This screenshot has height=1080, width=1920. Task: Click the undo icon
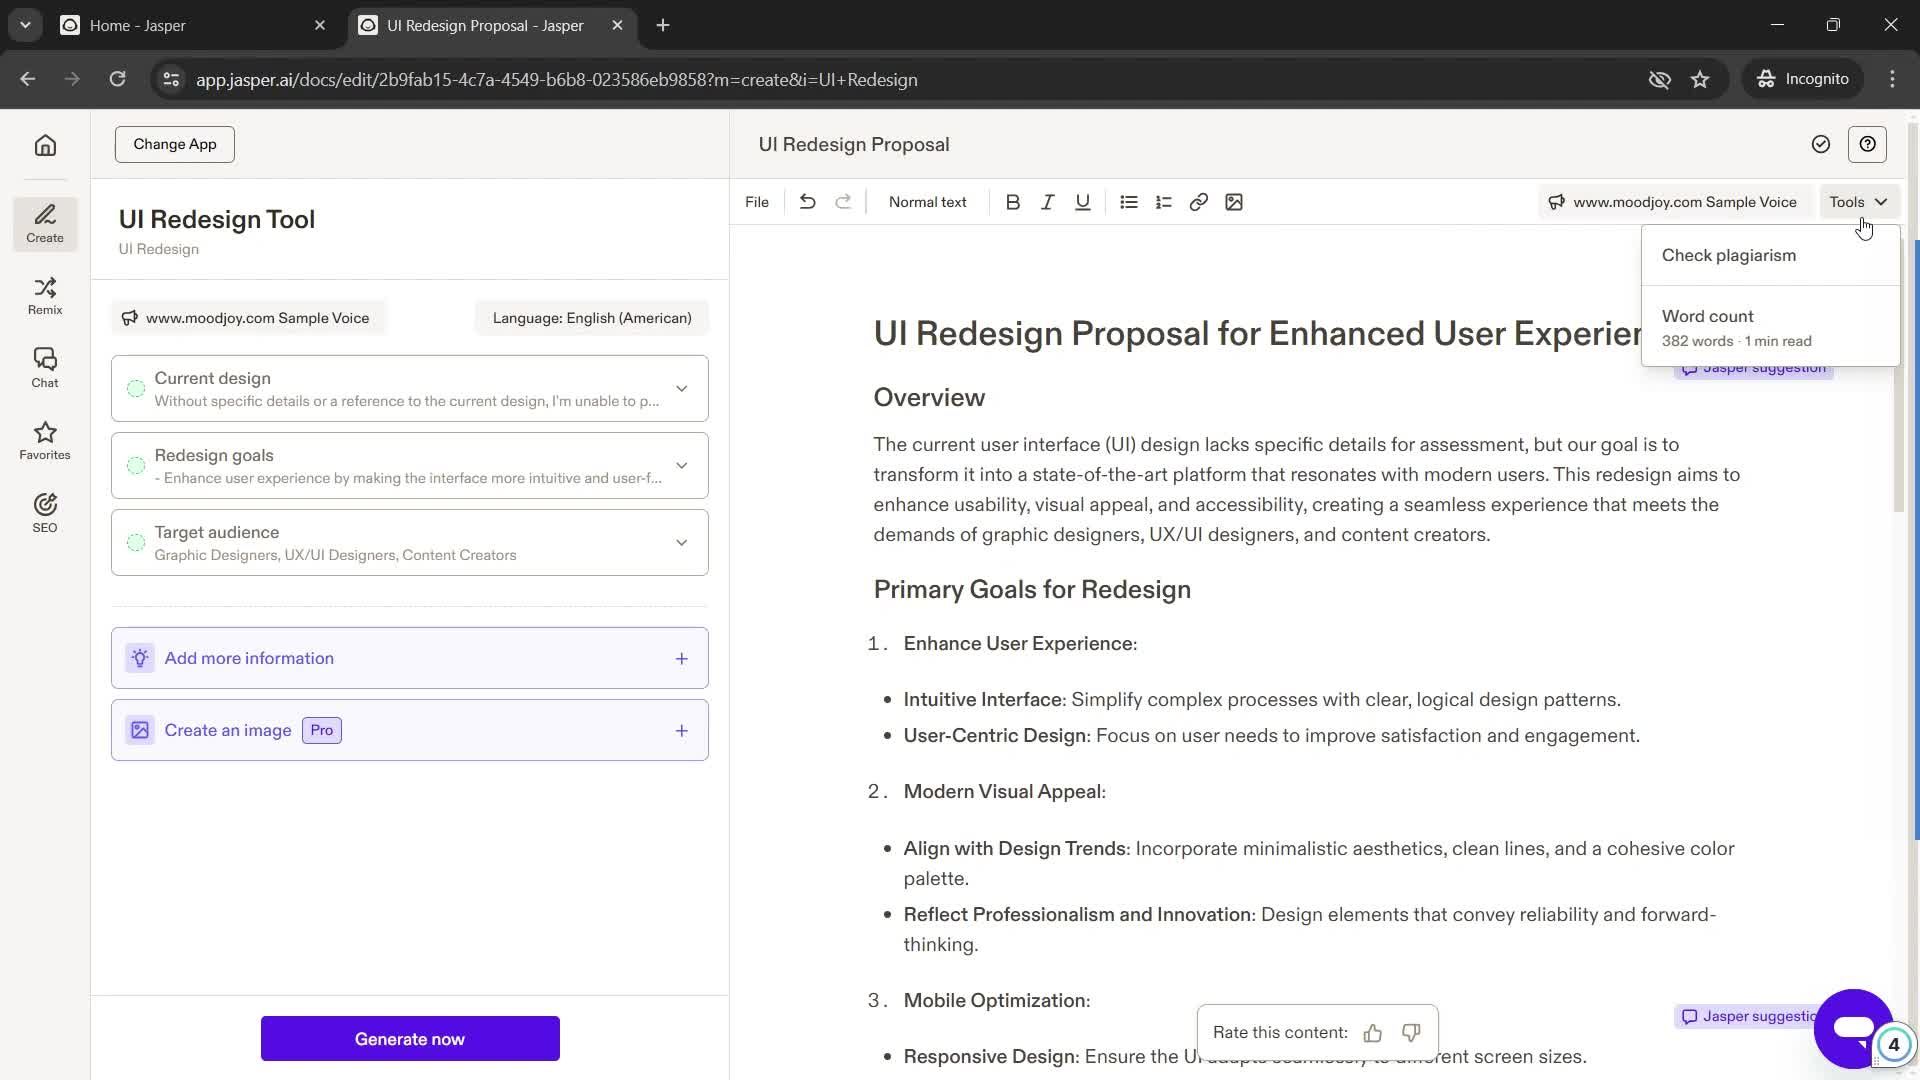807,202
